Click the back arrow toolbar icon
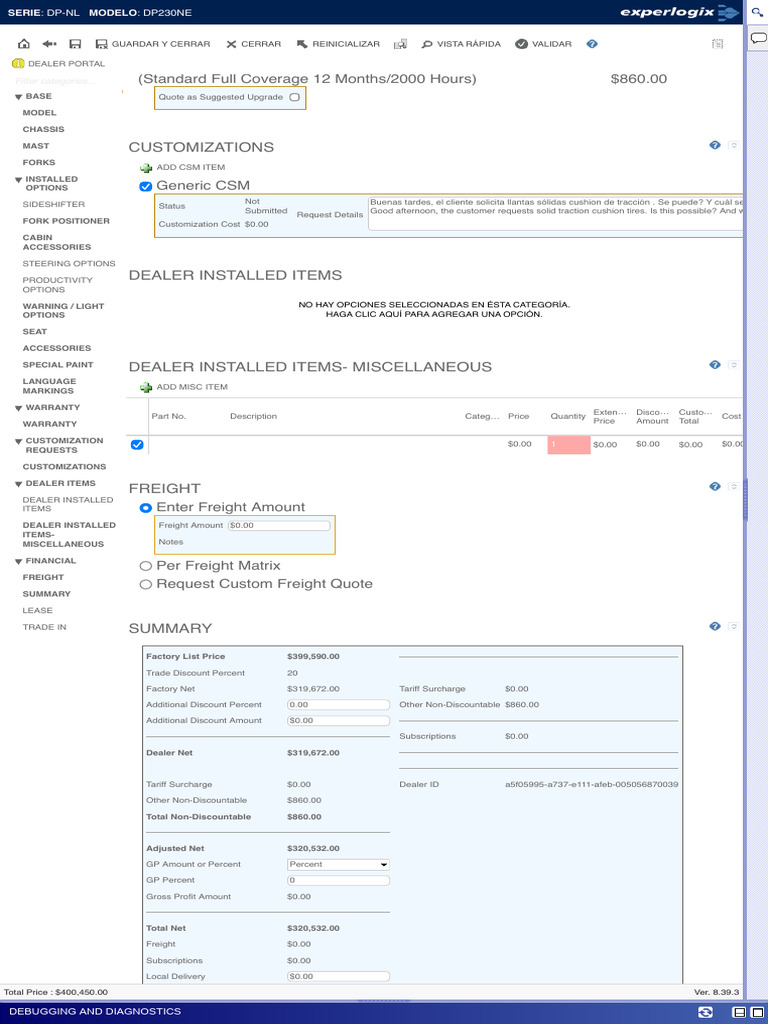 [50, 44]
